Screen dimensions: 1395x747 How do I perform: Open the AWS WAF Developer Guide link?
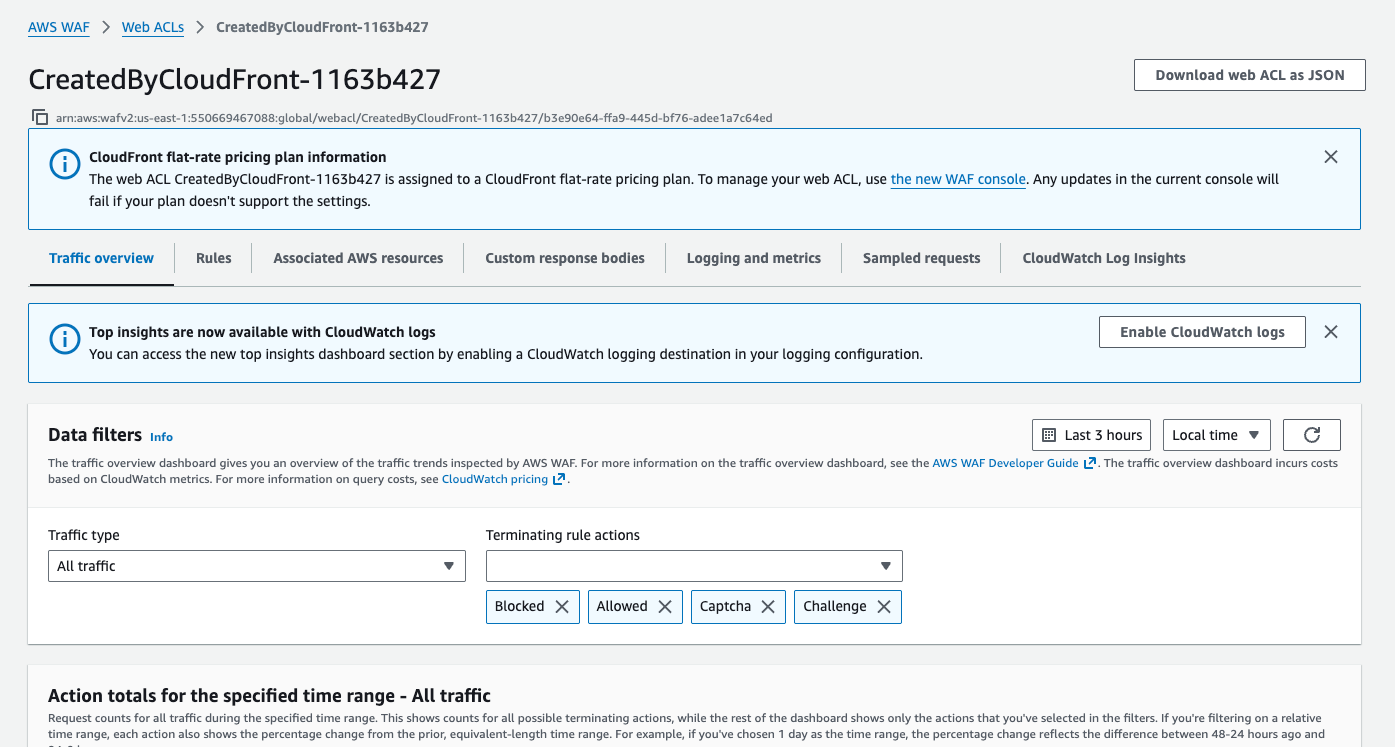(1015, 463)
